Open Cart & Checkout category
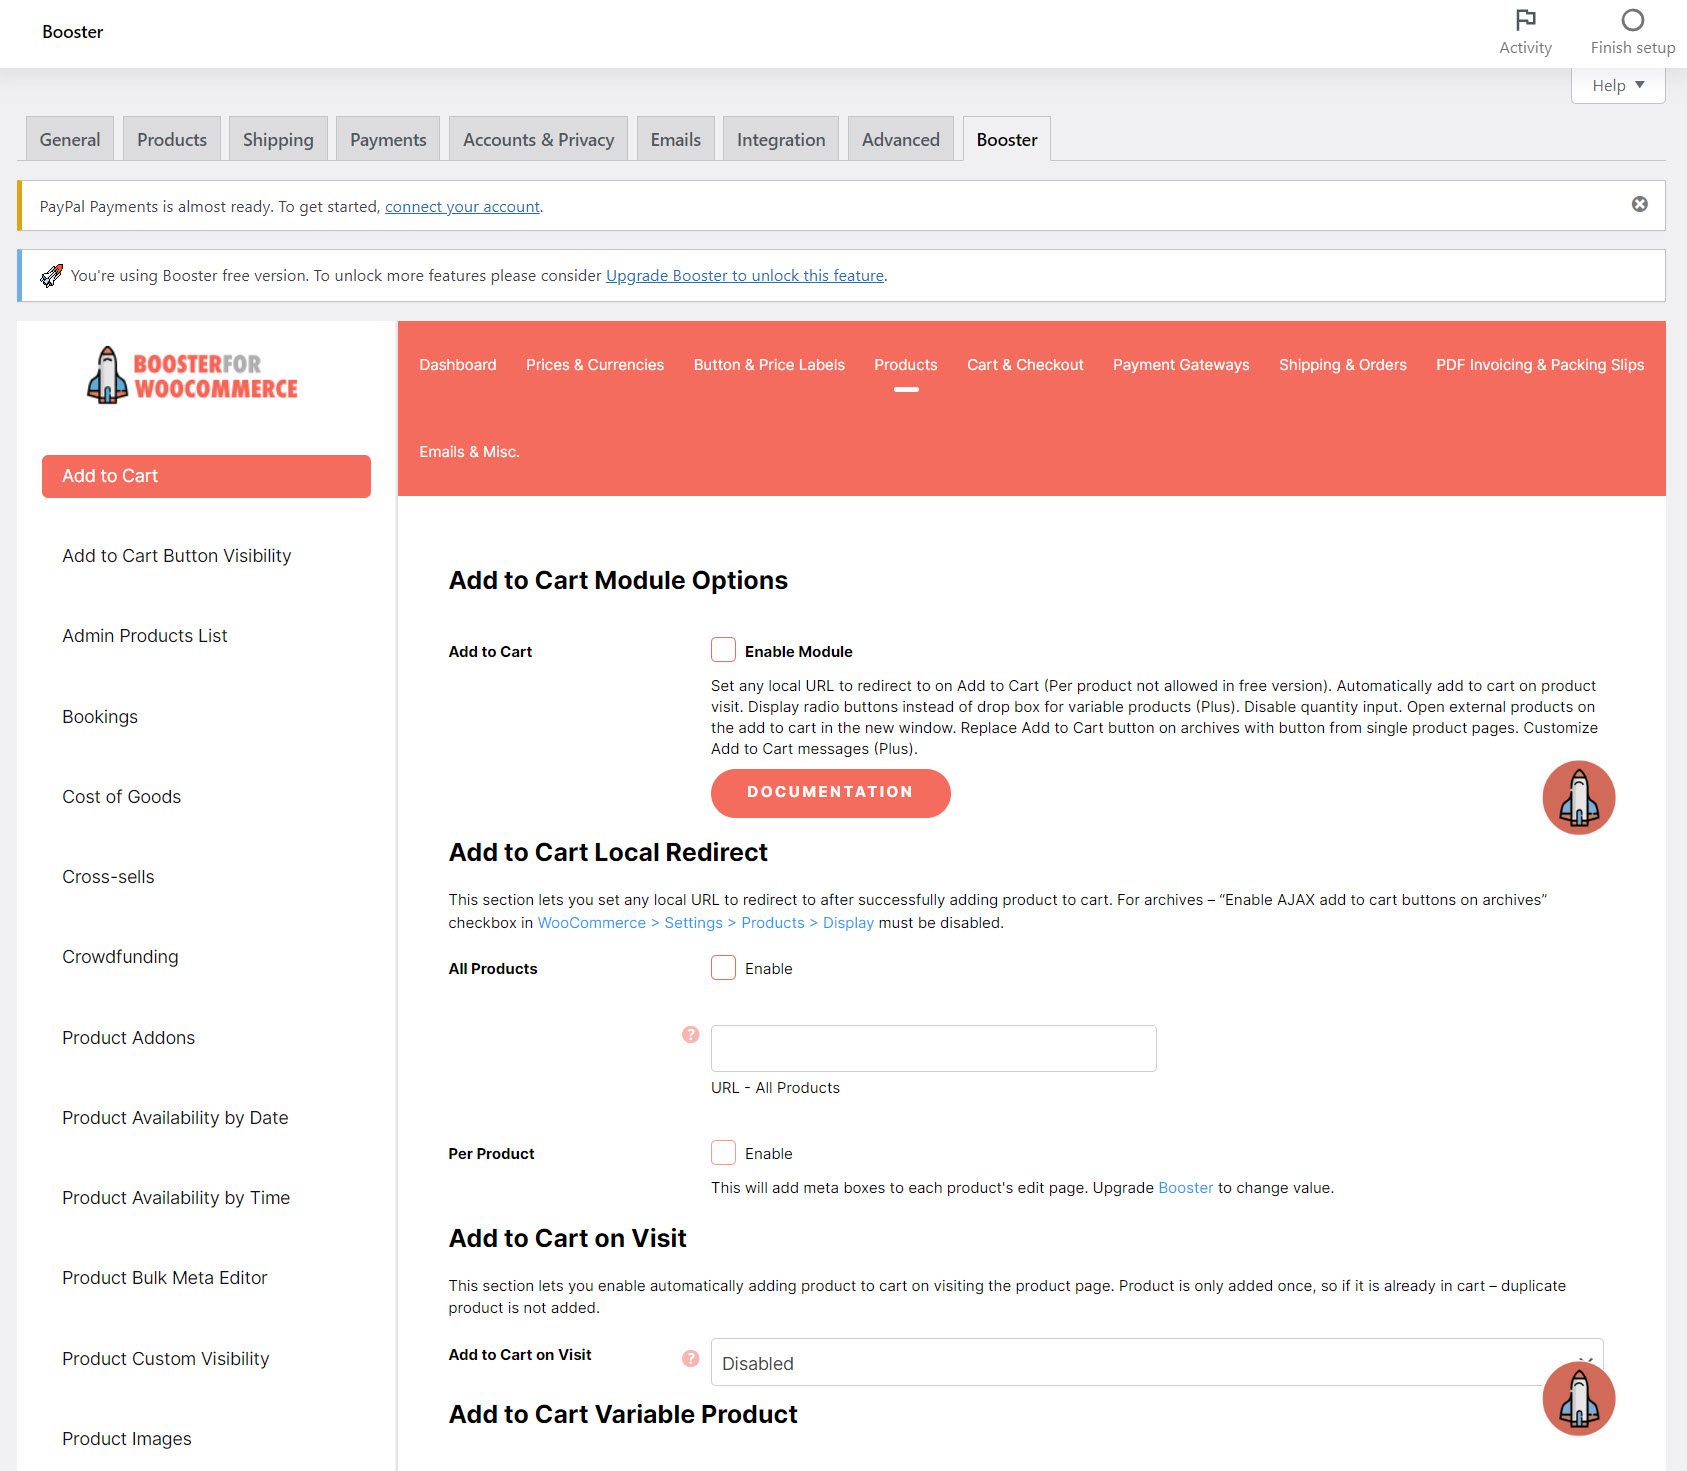 [x=1025, y=365]
